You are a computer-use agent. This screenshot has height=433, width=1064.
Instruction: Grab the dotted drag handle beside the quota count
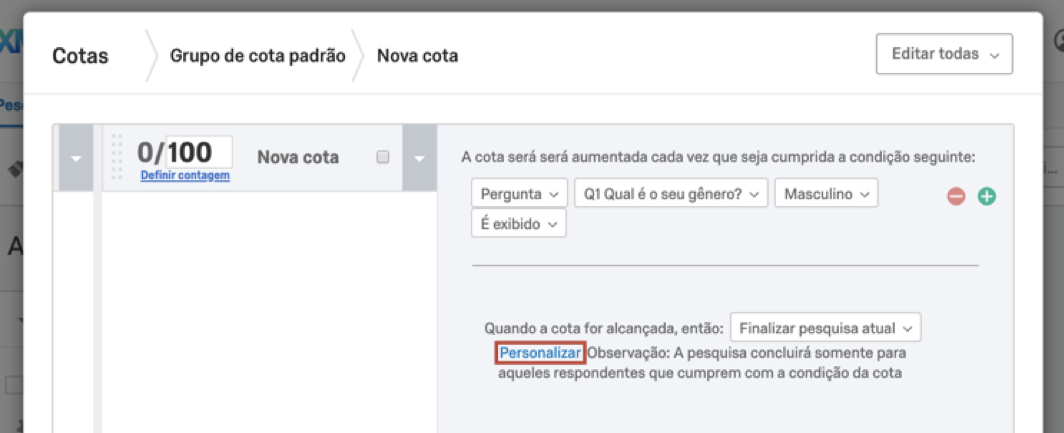[x=117, y=156]
